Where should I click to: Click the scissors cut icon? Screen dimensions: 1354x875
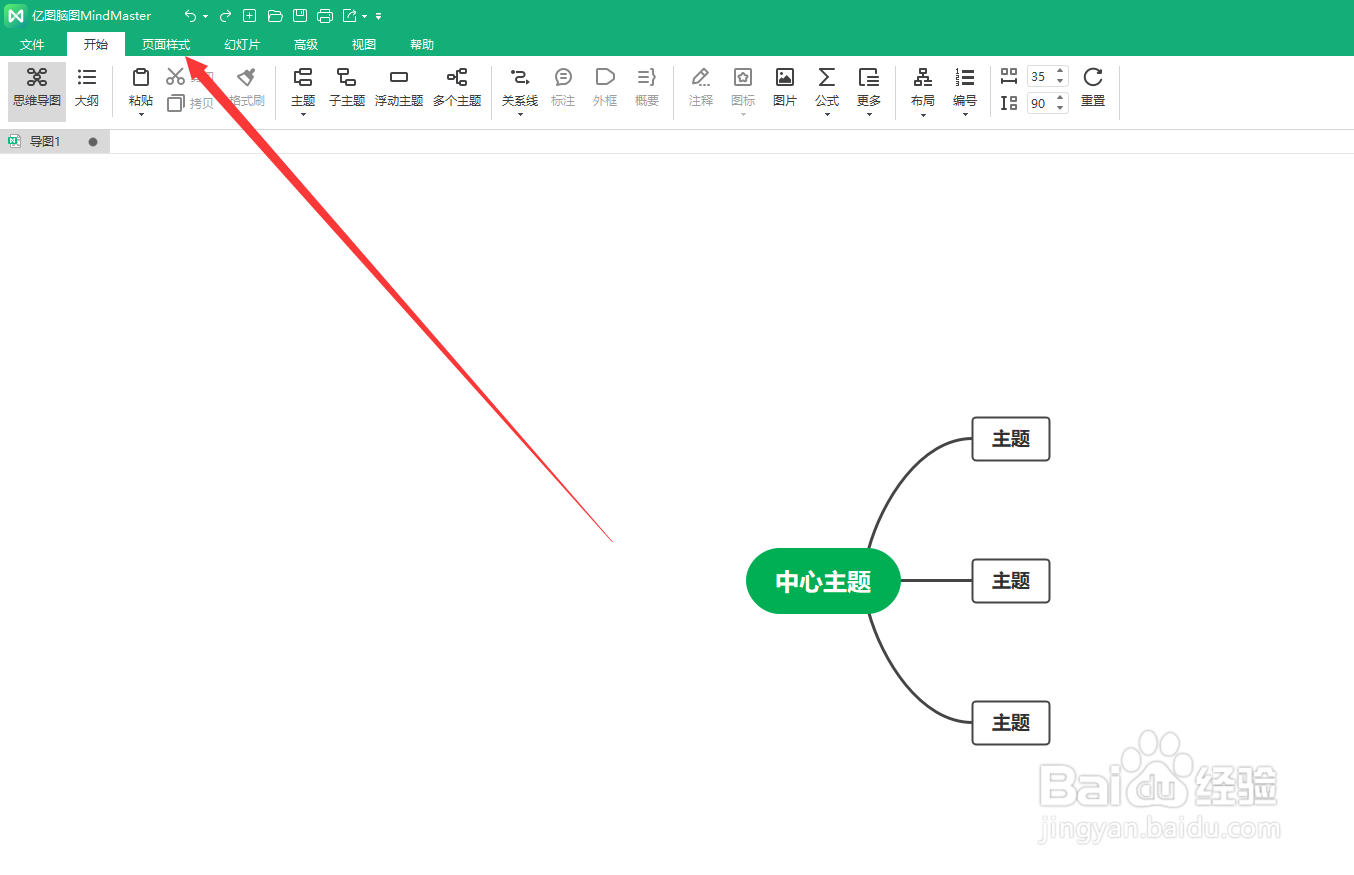176,76
